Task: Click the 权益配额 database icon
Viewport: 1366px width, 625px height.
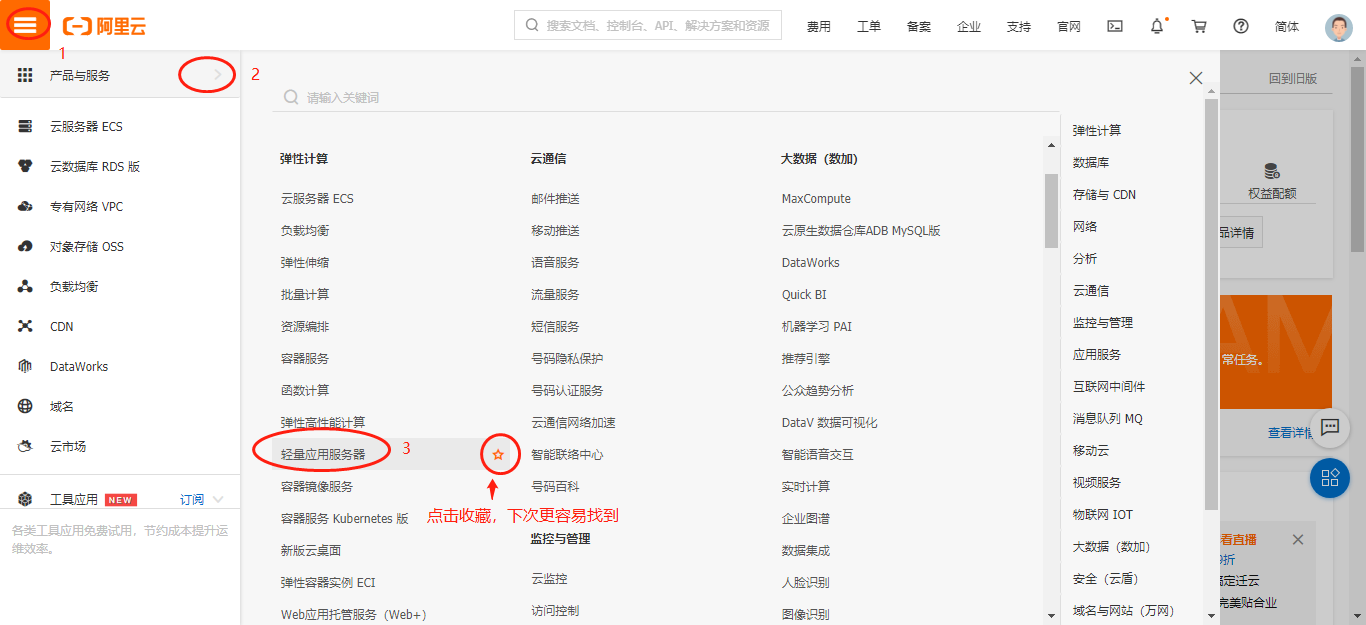Action: pyautogui.click(x=1272, y=171)
